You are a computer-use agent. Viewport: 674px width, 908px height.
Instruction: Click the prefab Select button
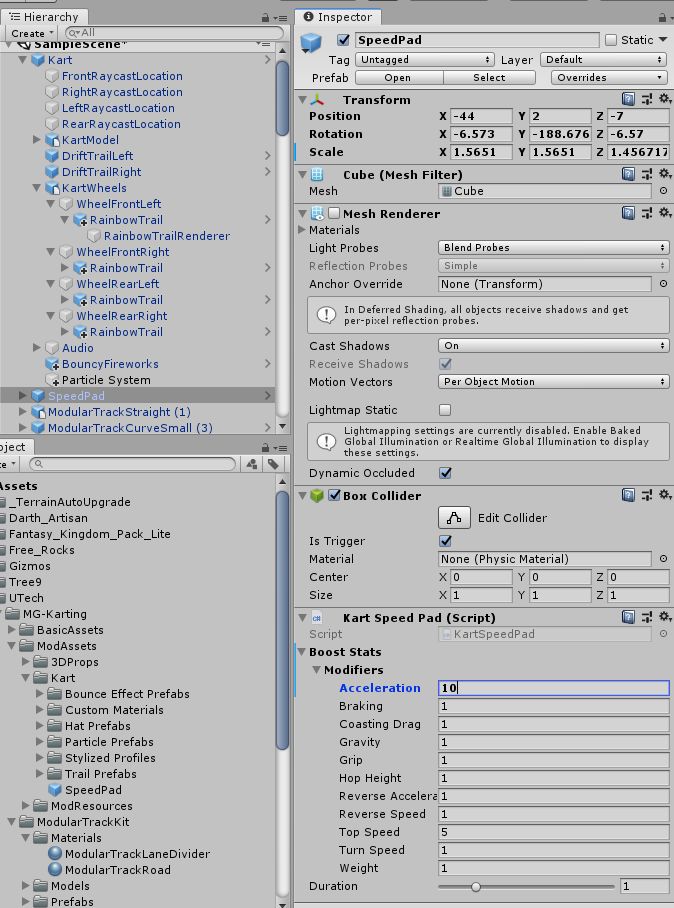[x=489, y=78]
